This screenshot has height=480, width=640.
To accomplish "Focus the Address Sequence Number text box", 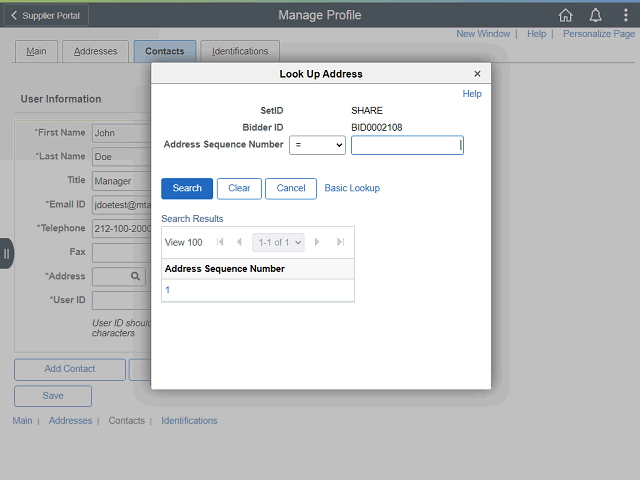I will click(x=407, y=145).
